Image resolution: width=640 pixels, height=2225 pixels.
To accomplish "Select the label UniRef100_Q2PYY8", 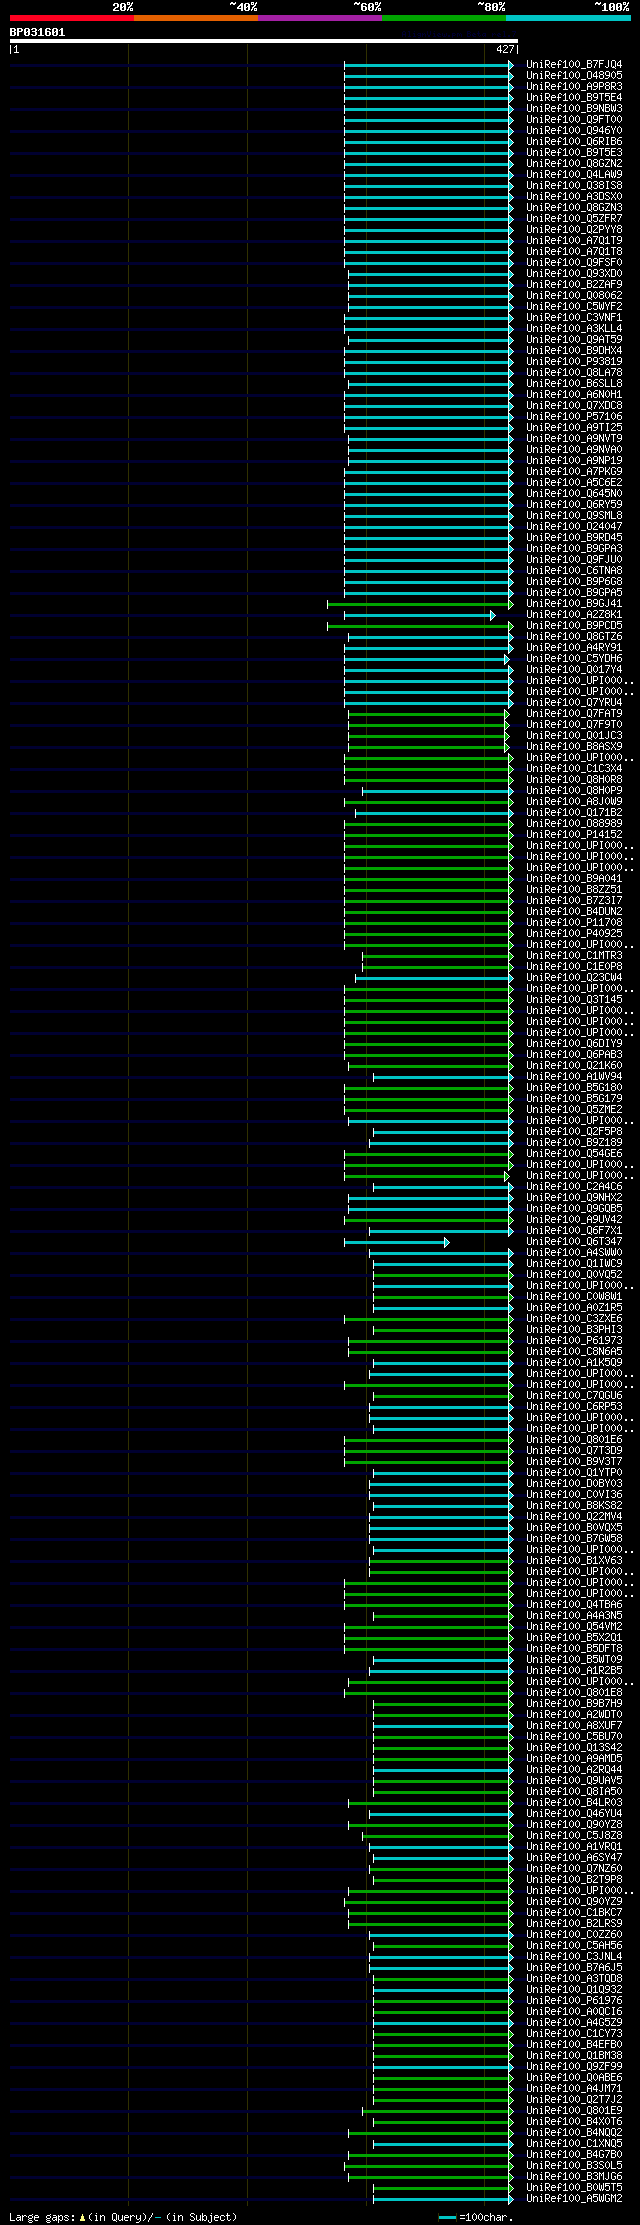I will pyautogui.click(x=574, y=229).
